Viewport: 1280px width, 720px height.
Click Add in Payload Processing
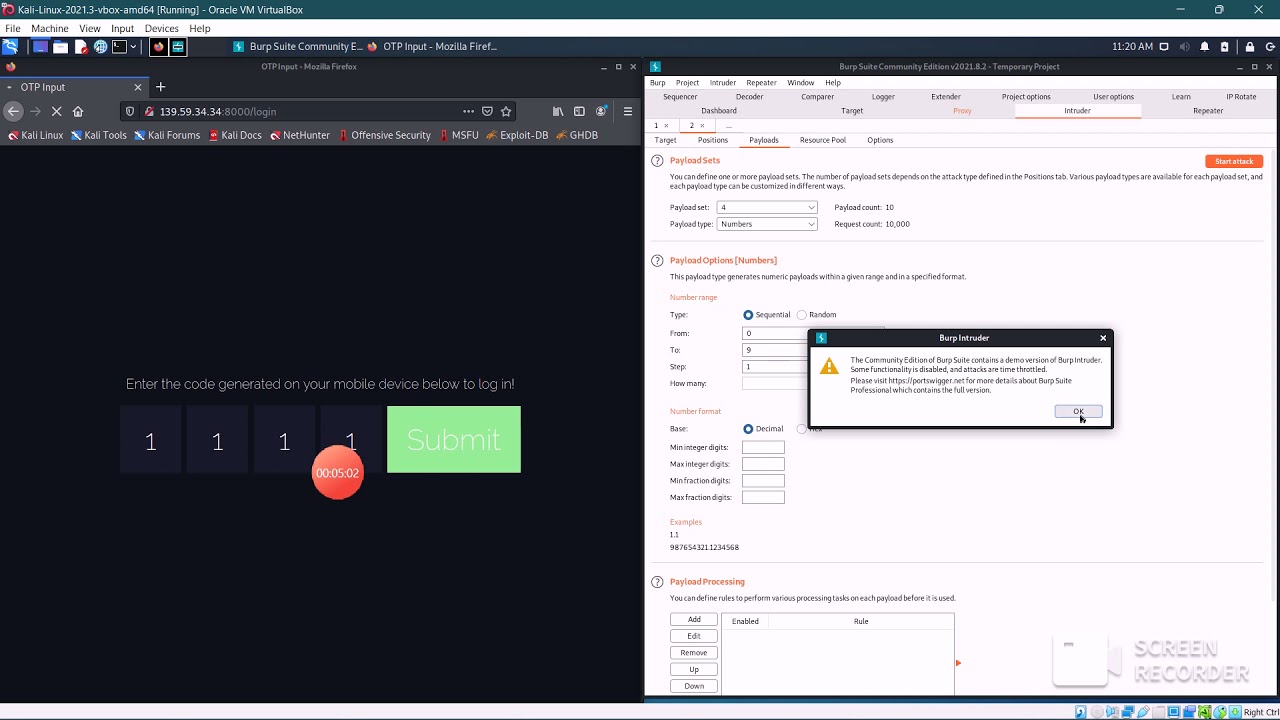tap(694, 619)
